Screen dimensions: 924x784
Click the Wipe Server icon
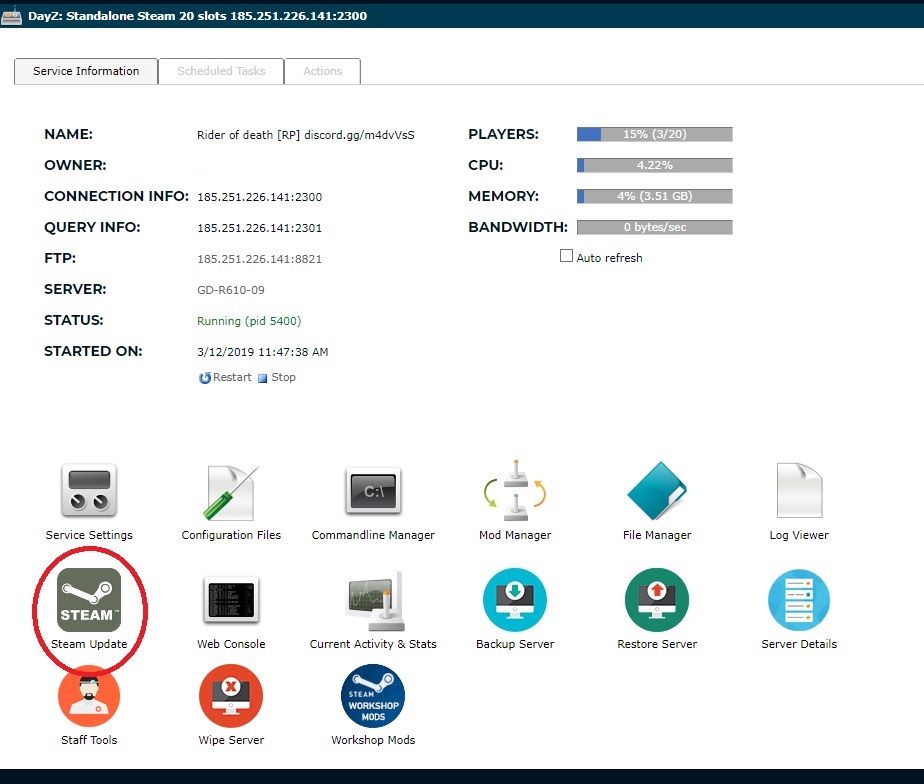point(231,696)
